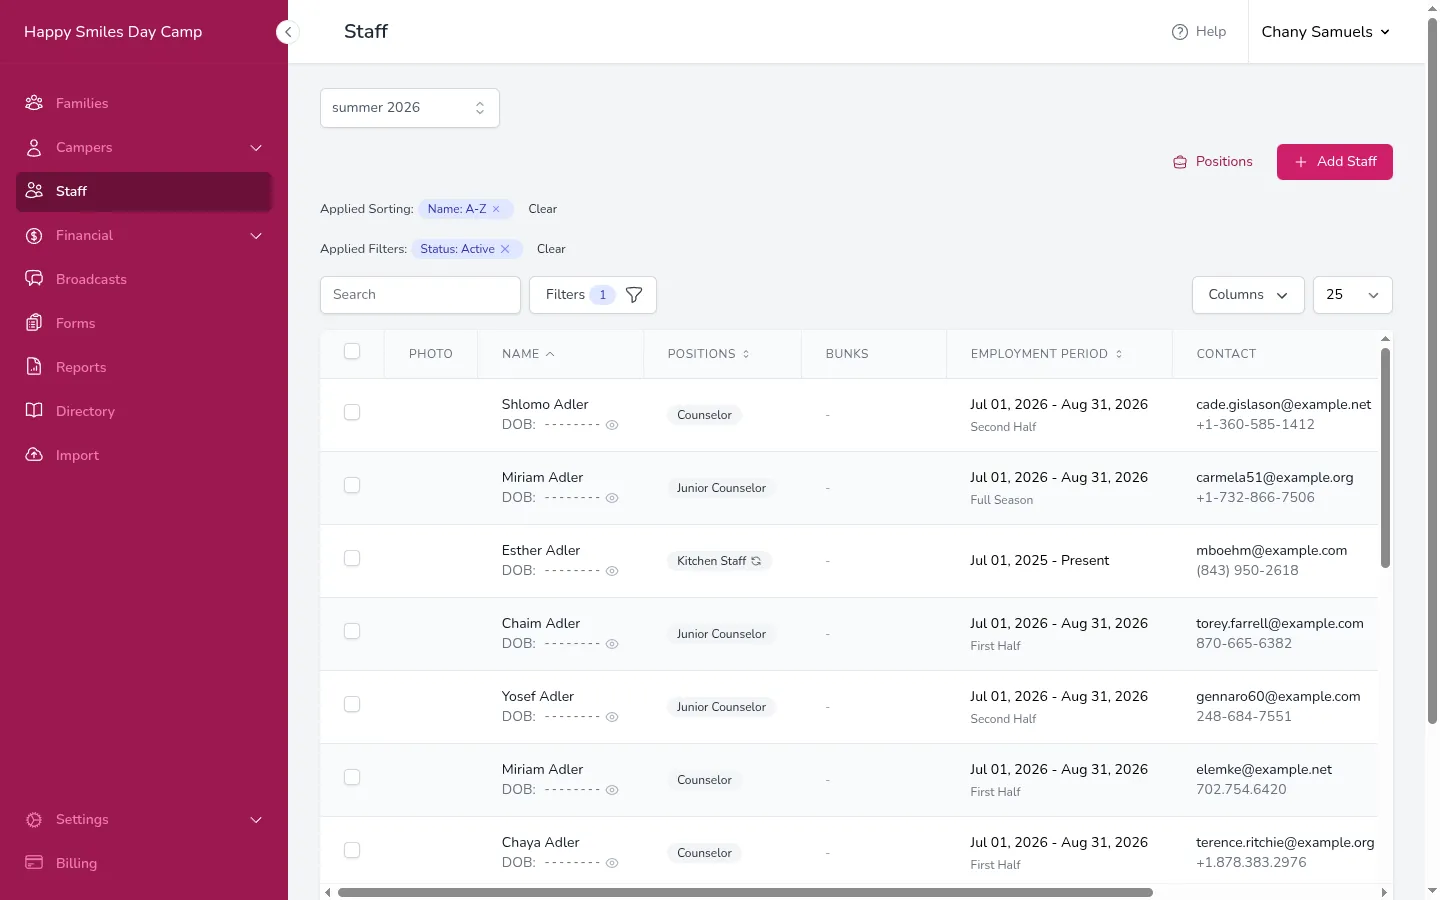Image resolution: width=1440 pixels, height=900 pixels.
Task: Expand the Financial sidebar section
Action: pos(144,236)
